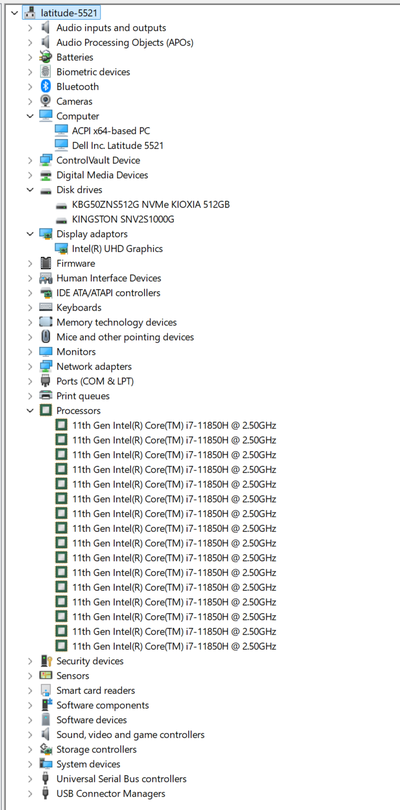
Task: Click the Security devices key icon
Action: click(x=46, y=661)
